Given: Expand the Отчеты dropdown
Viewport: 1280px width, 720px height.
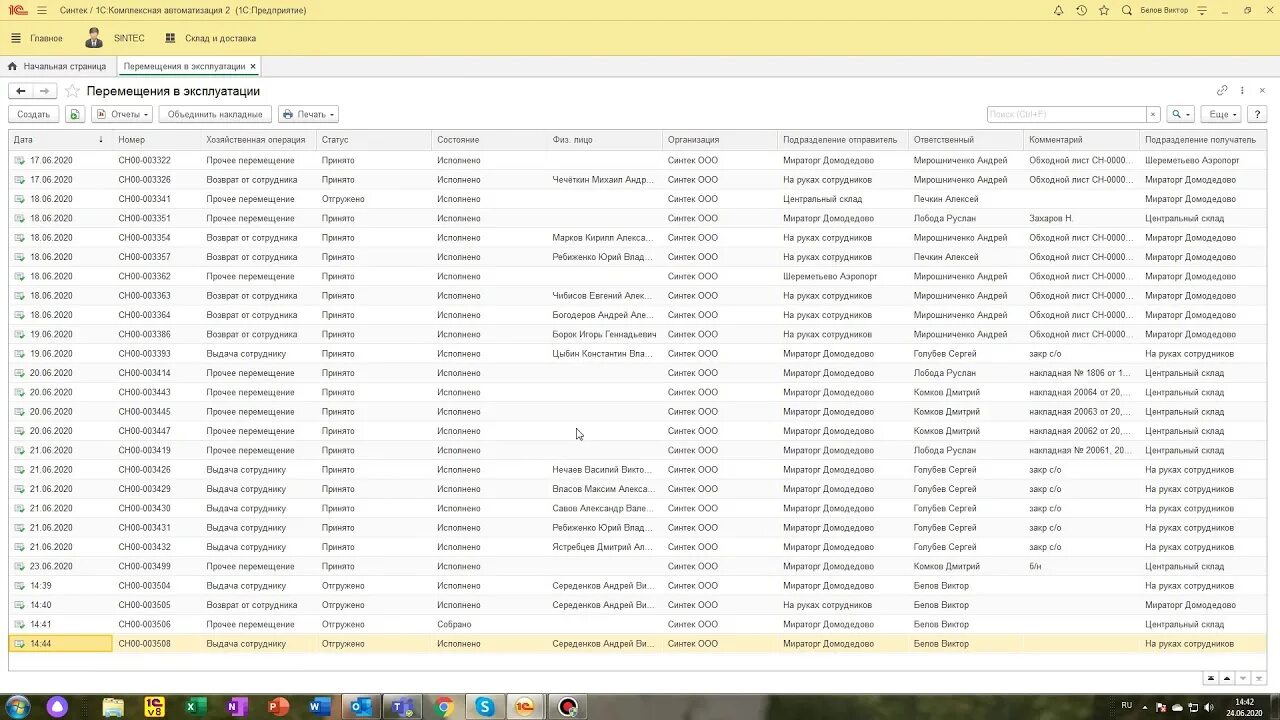Looking at the screenshot, I should (122, 114).
